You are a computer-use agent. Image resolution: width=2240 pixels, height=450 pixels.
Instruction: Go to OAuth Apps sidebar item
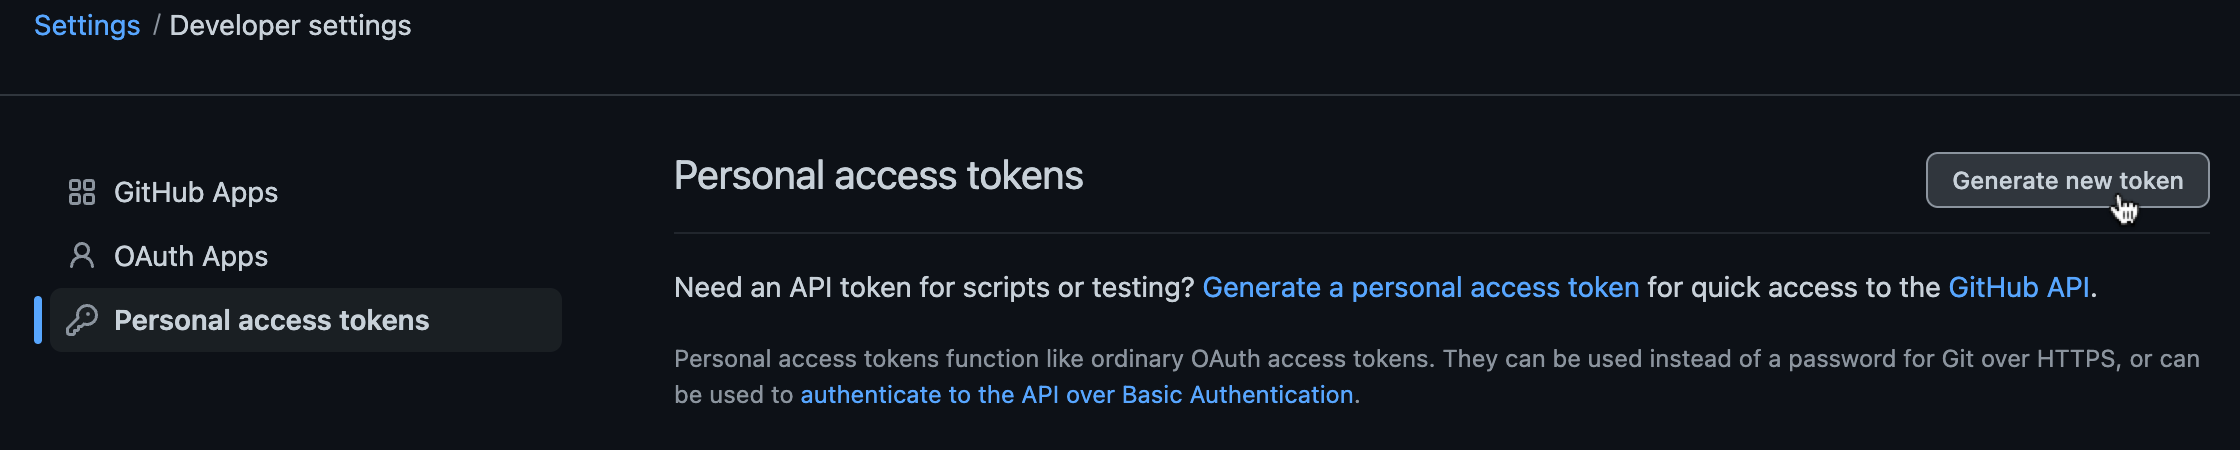pyautogui.click(x=191, y=256)
